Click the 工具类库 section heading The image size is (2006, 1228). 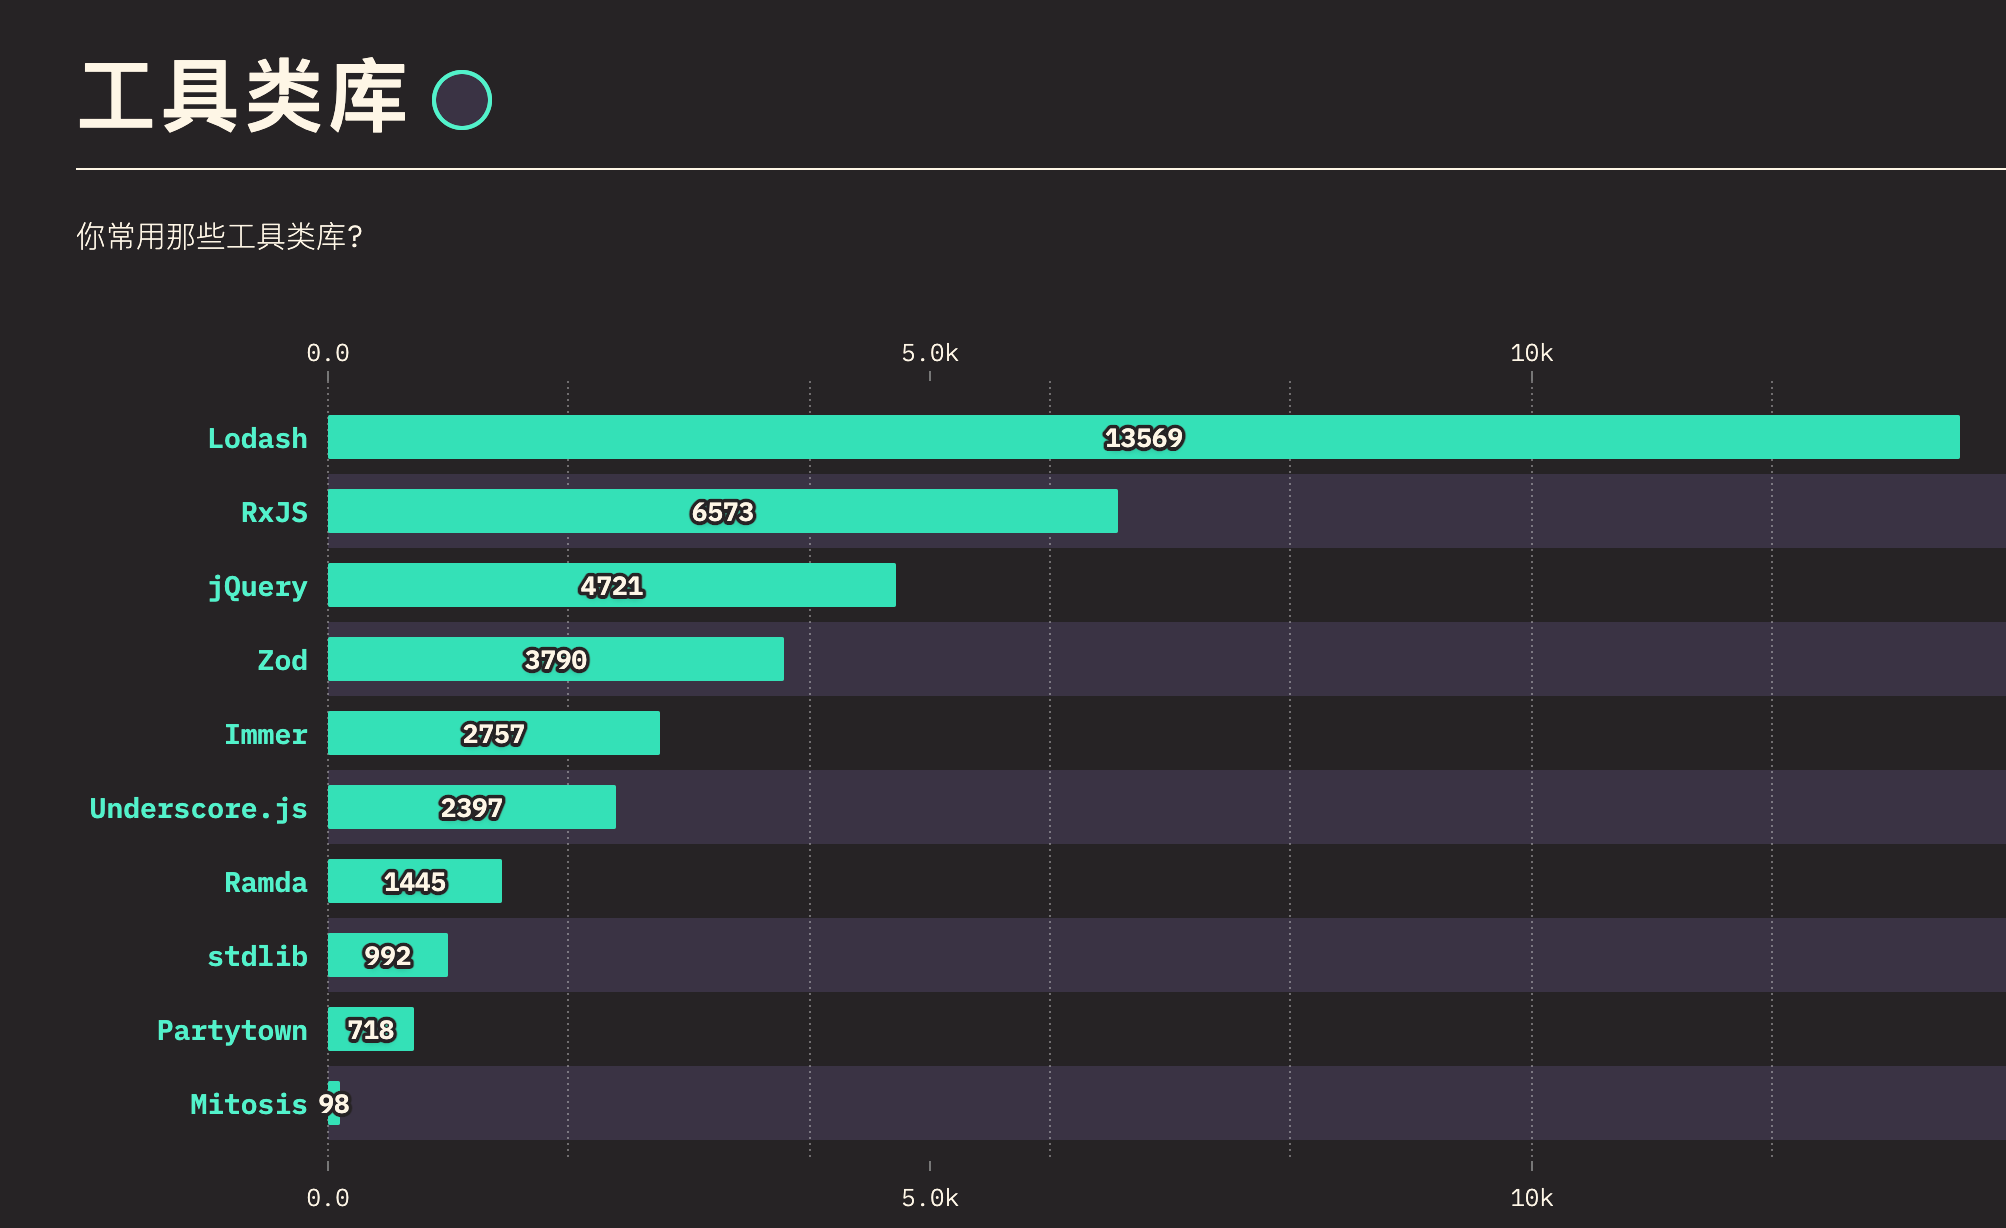point(243,97)
